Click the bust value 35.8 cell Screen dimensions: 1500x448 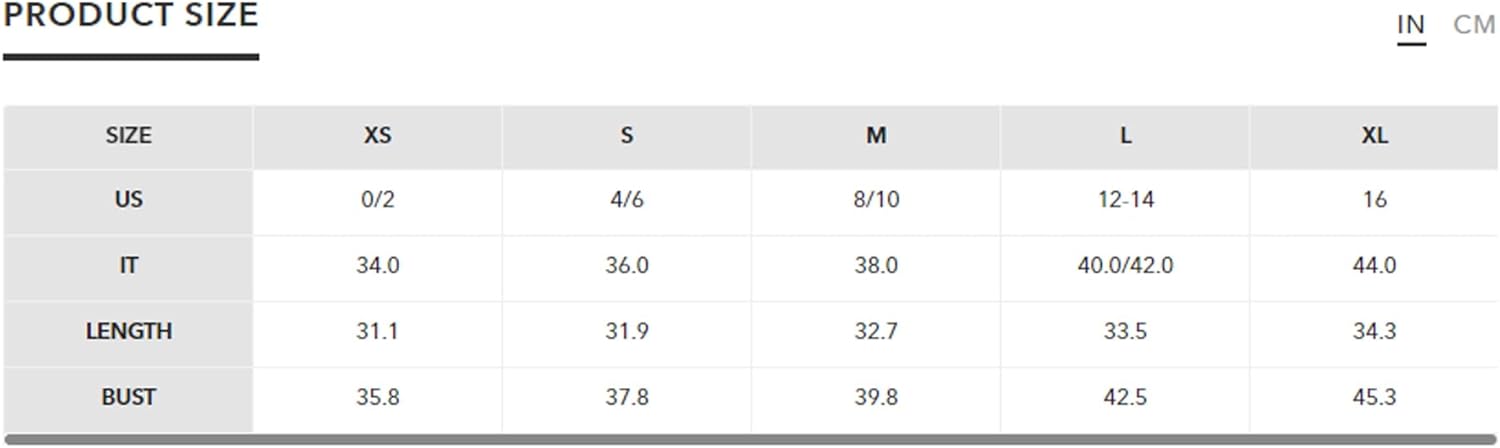click(377, 398)
